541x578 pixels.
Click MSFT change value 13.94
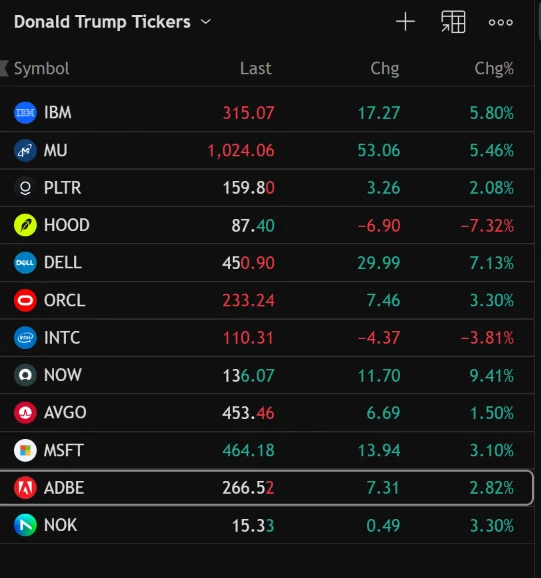(379, 451)
